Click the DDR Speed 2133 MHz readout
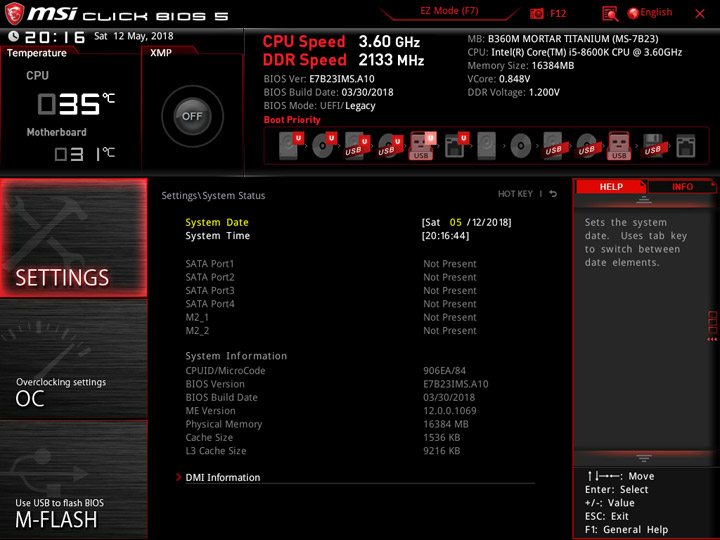 343,60
